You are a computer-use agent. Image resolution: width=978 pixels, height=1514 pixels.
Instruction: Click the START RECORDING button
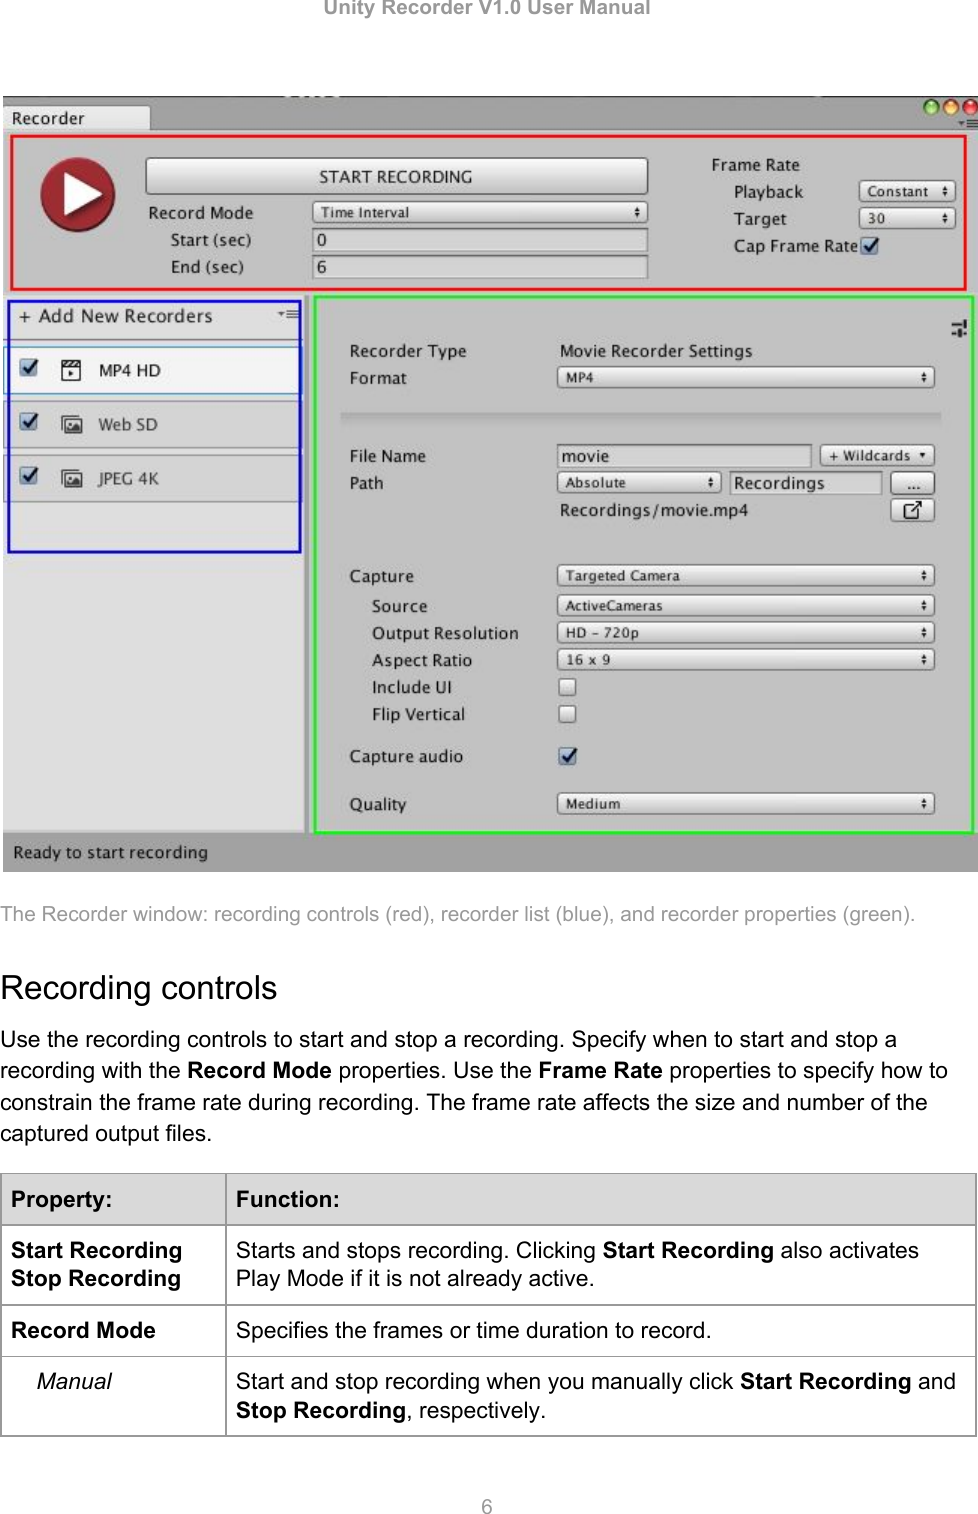point(396,175)
